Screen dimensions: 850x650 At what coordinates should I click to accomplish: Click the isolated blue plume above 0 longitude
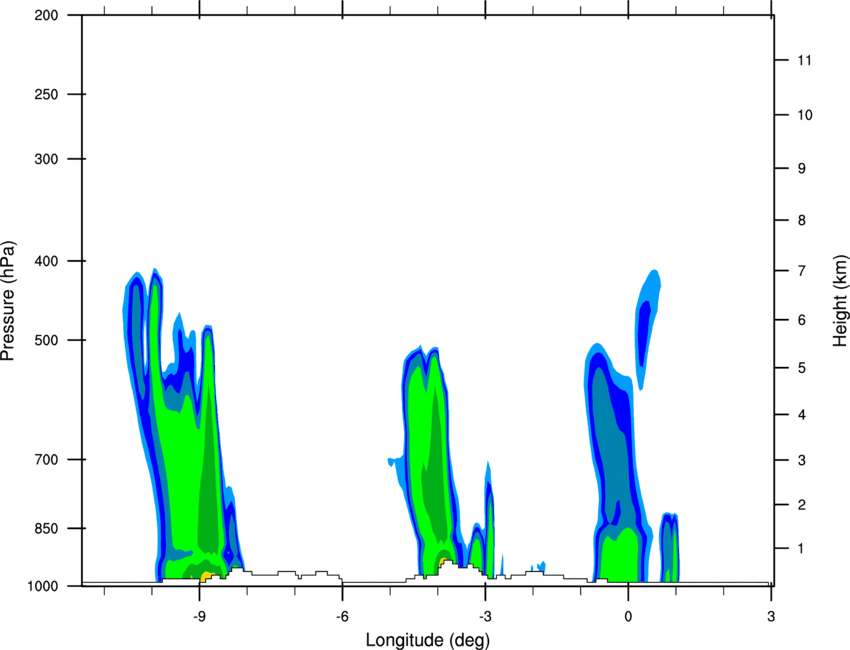click(x=647, y=329)
